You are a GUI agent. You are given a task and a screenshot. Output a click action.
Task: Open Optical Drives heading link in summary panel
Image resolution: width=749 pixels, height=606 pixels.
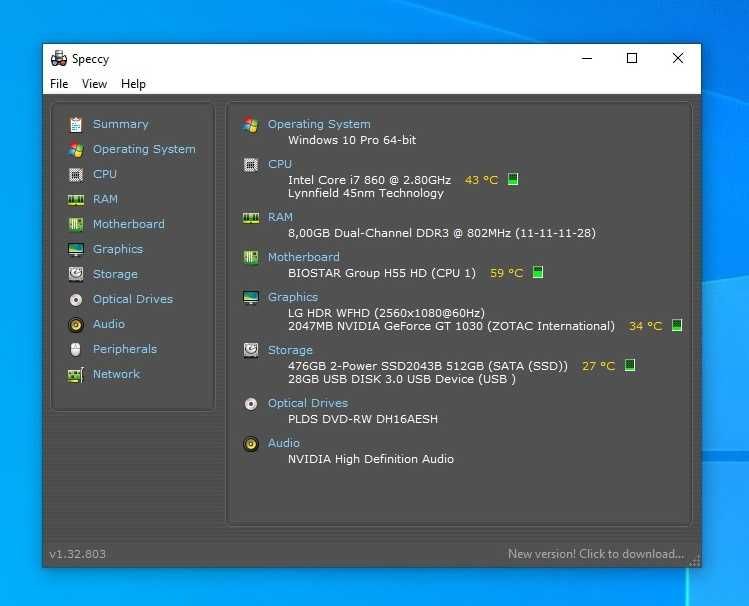pos(308,403)
